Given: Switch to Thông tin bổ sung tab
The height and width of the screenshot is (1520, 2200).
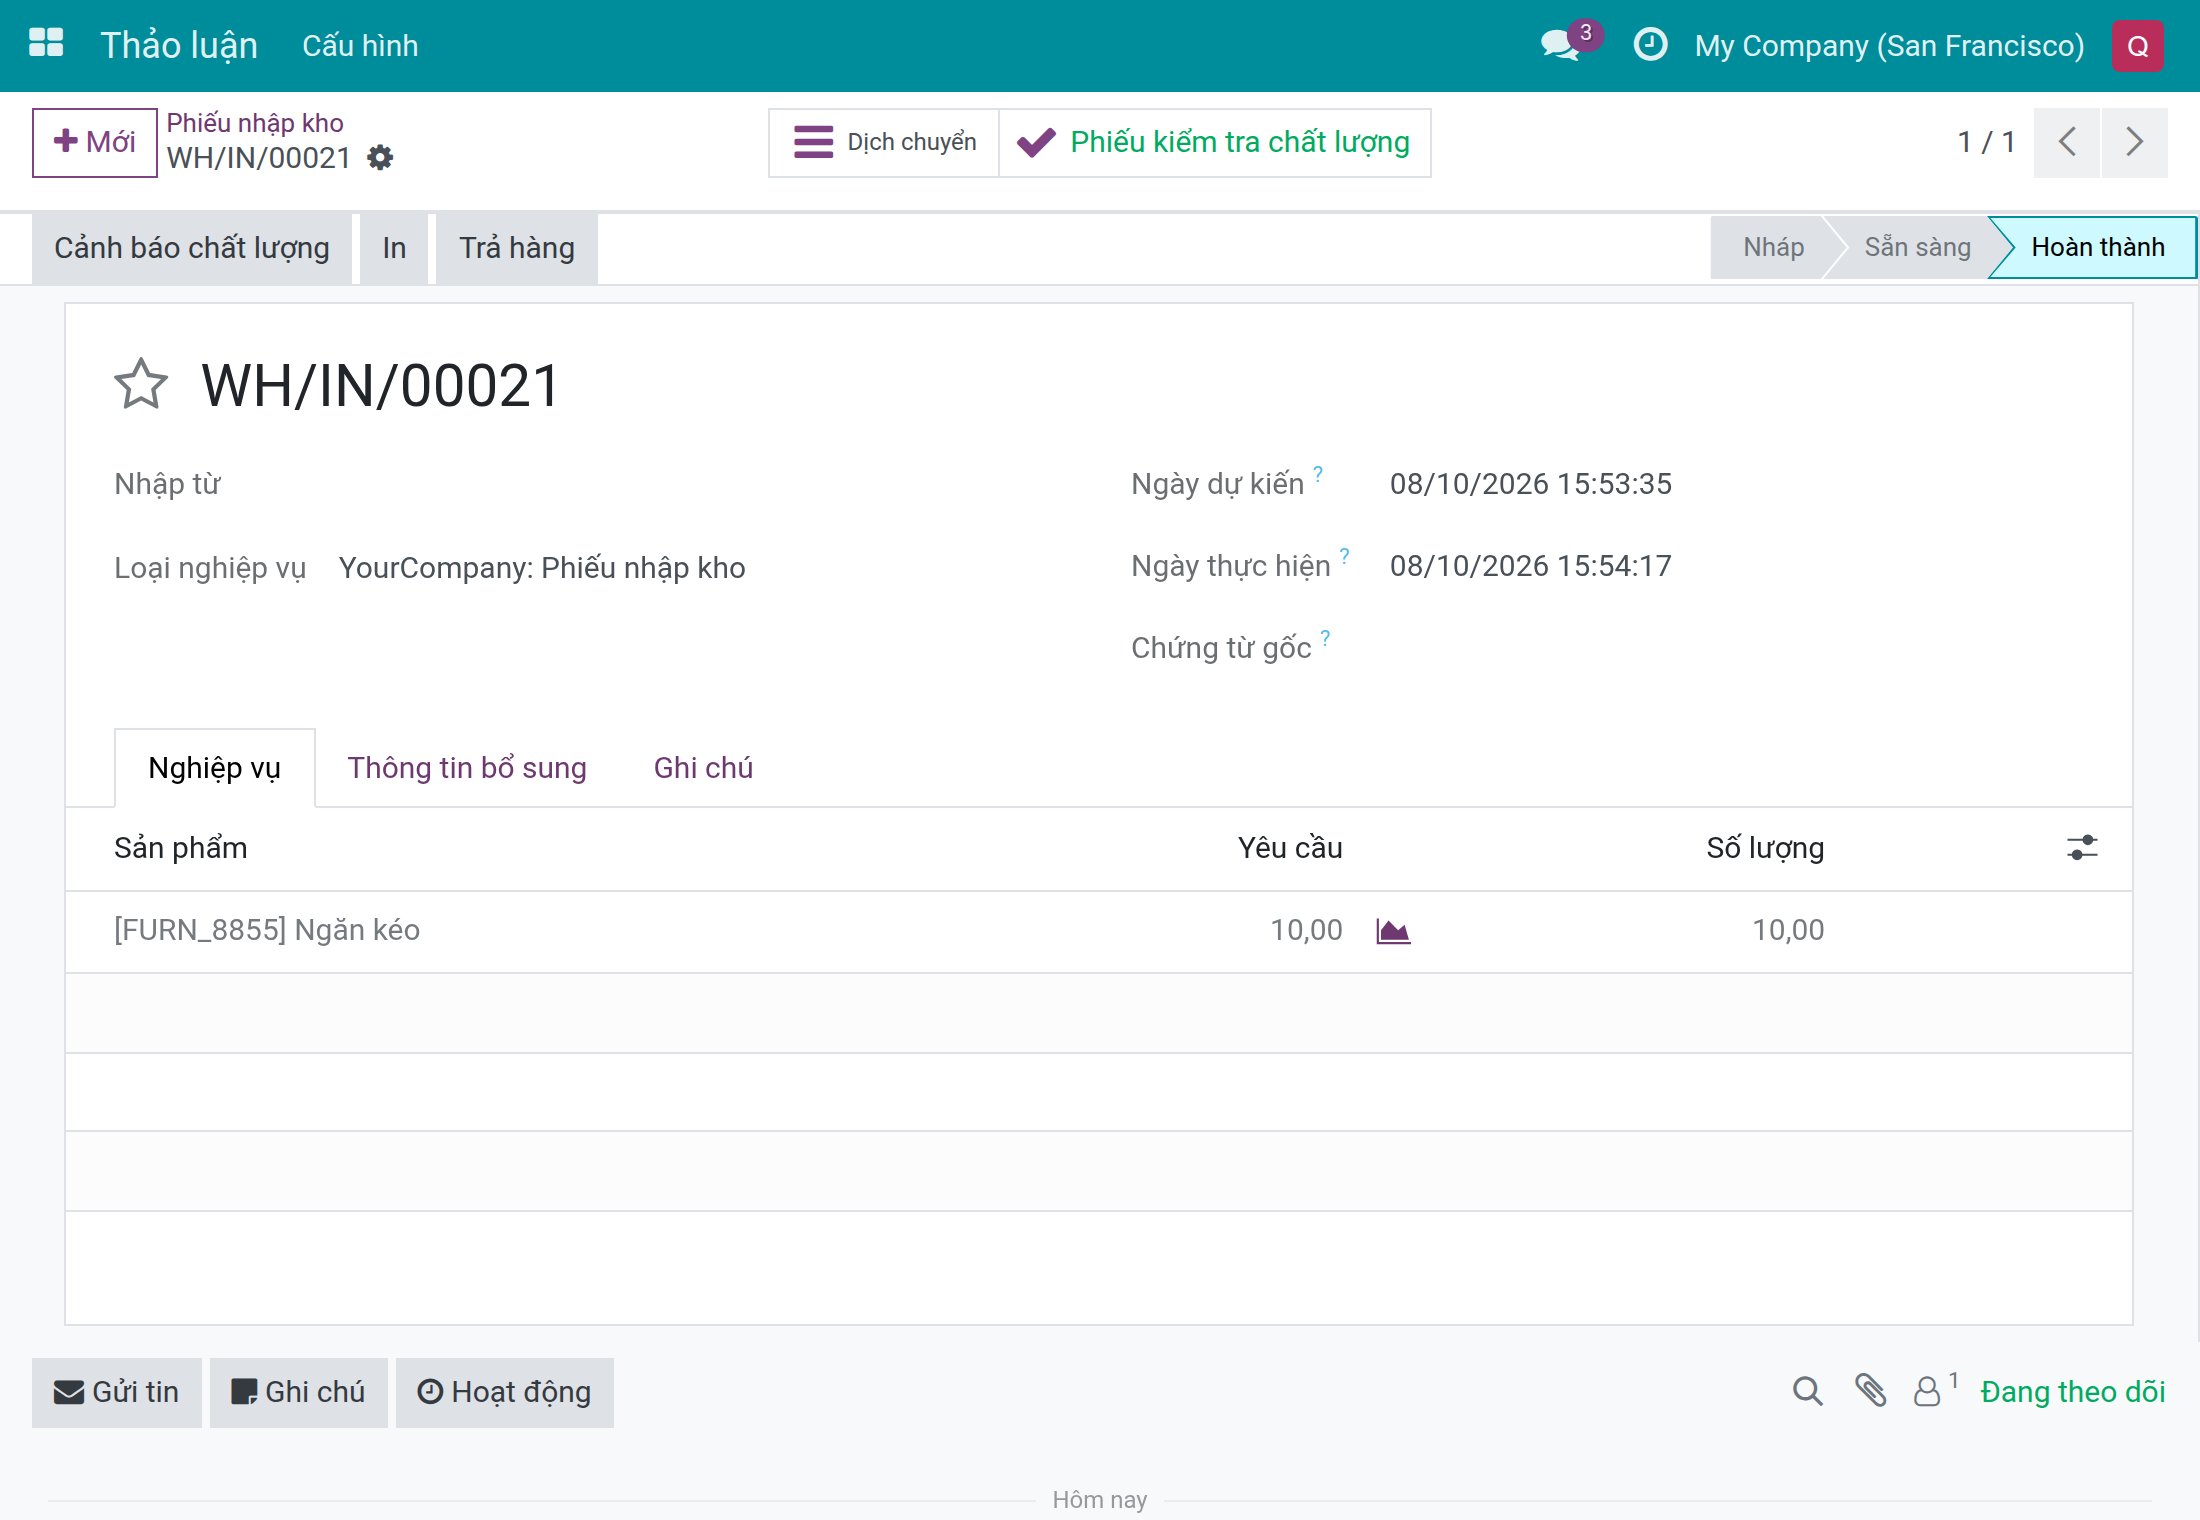Looking at the screenshot, I should (x=467, y=768).
